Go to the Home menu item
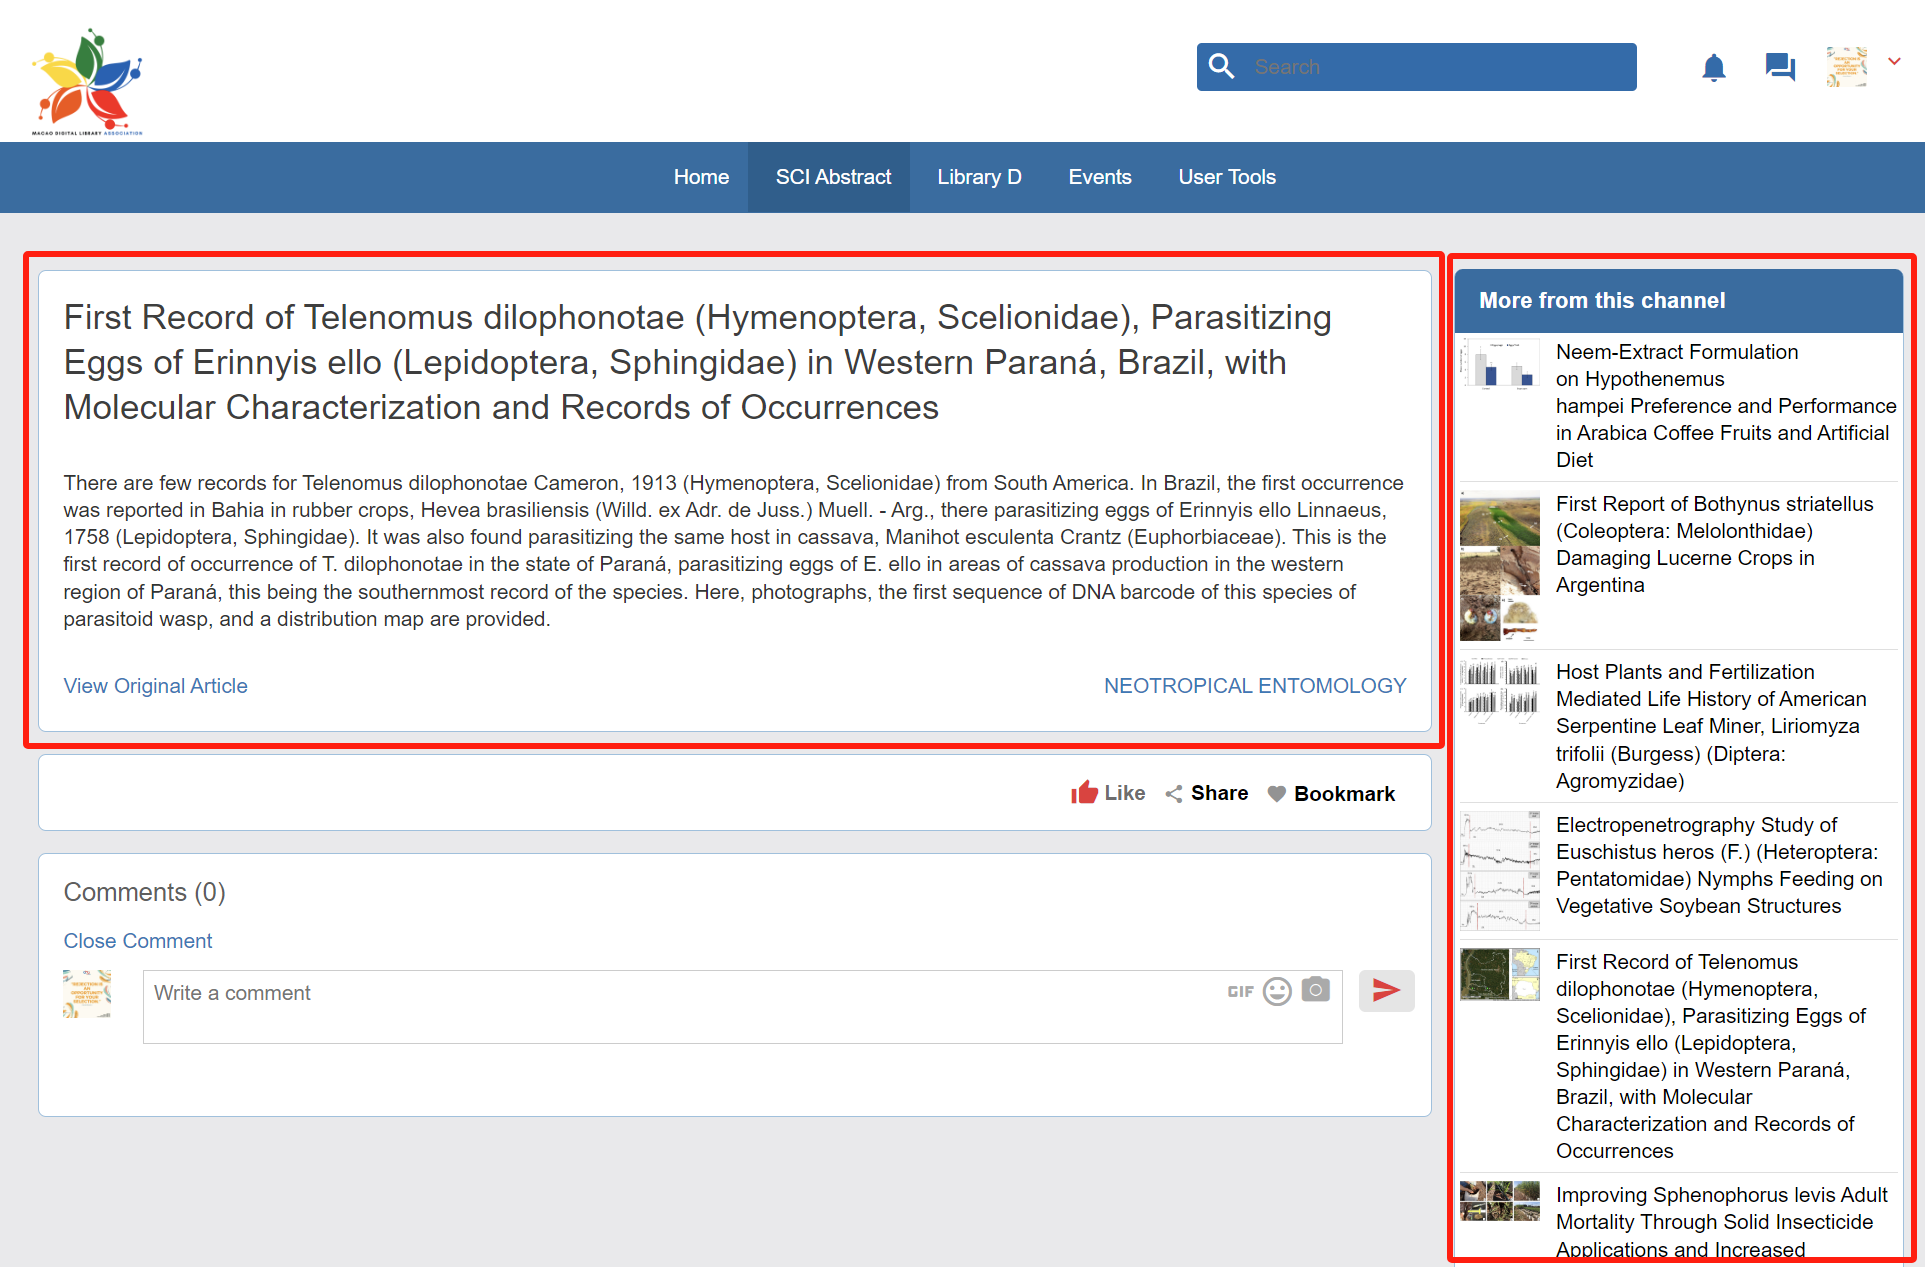This screenshot has width=1925, height=1267. [x=701, y=177]
